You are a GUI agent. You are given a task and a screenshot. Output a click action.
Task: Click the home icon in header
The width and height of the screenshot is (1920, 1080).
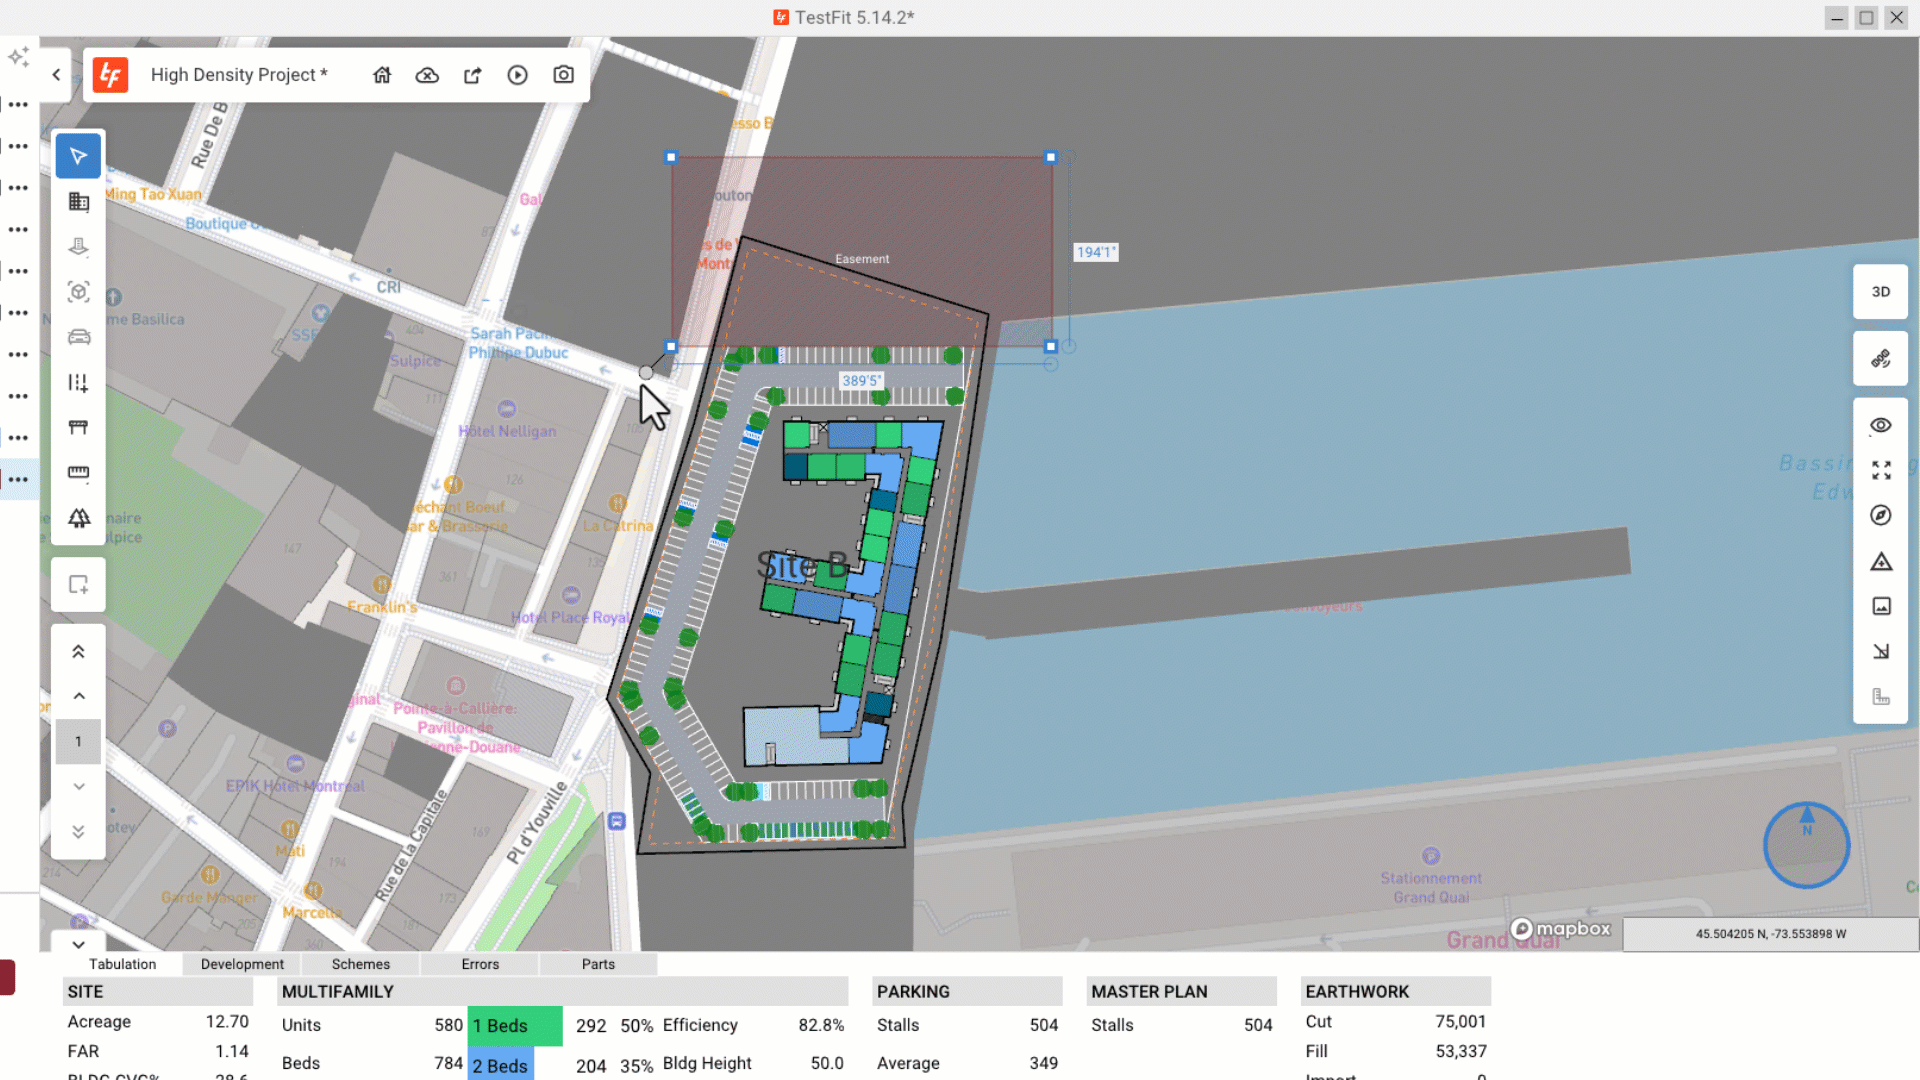[382, 75]
